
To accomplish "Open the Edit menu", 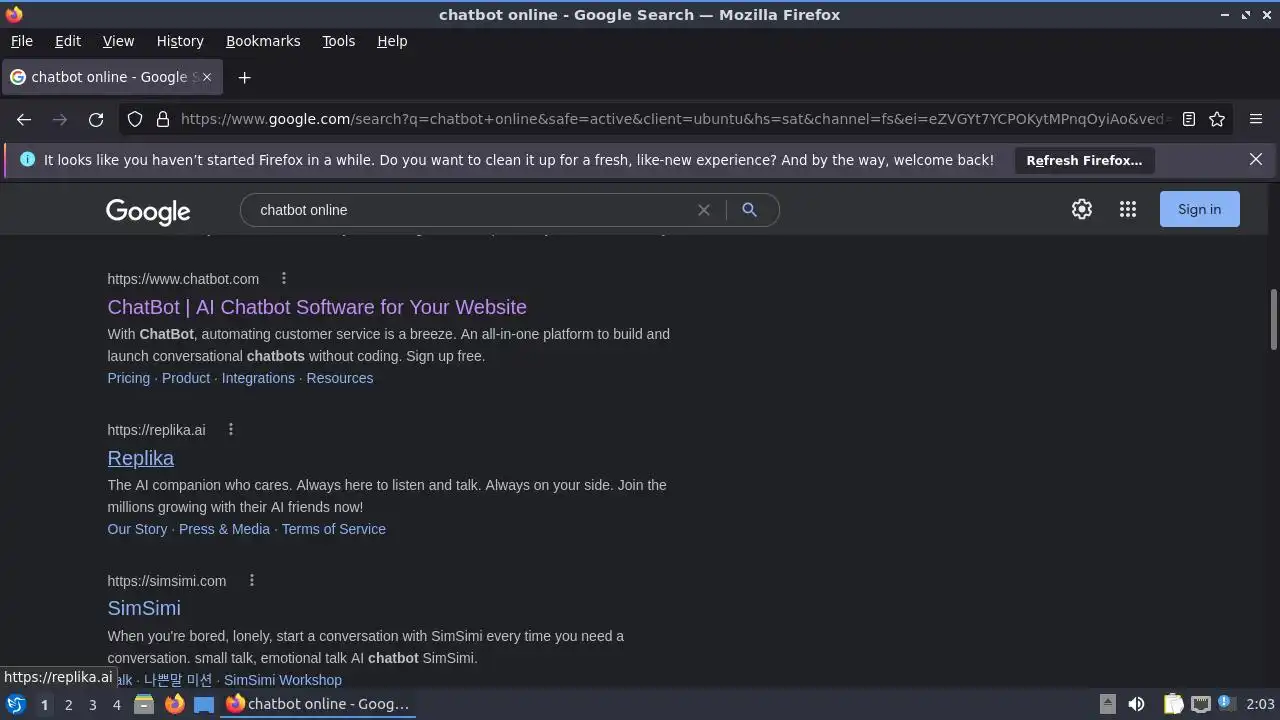I will 68,41.
